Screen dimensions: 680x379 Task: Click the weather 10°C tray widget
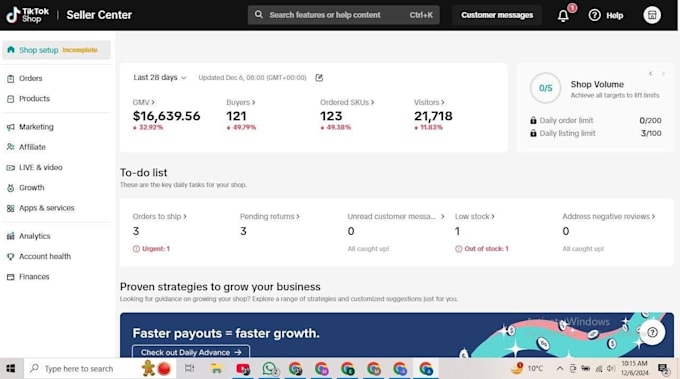coord(527,369)
